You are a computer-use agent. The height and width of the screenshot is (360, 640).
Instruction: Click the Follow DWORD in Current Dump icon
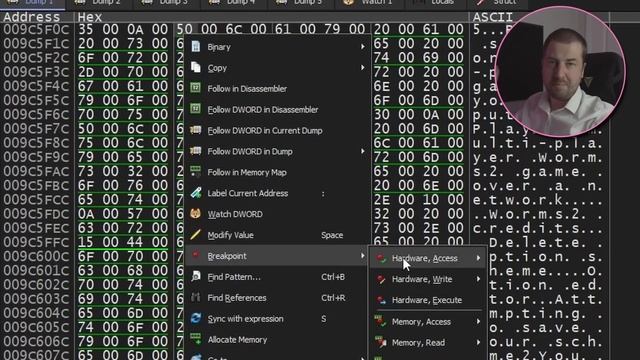196,130
